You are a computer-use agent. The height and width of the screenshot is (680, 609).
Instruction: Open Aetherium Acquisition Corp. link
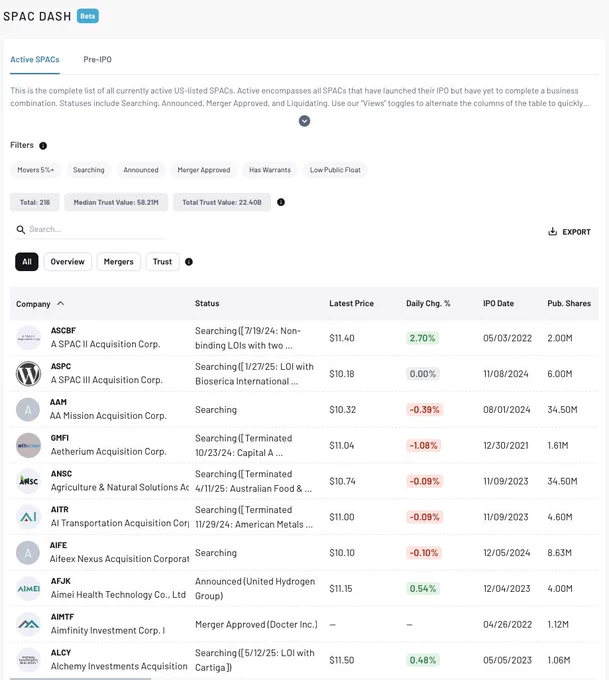[x=108, y=451]
